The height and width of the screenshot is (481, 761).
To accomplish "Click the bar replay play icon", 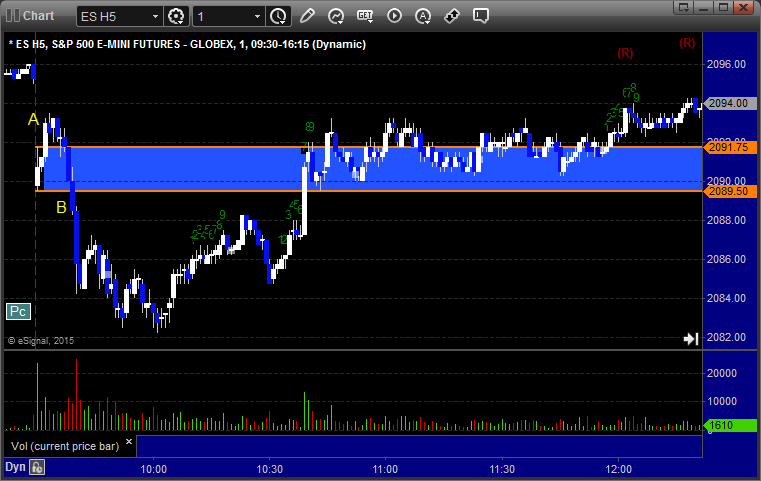I will tap(394, 16).
